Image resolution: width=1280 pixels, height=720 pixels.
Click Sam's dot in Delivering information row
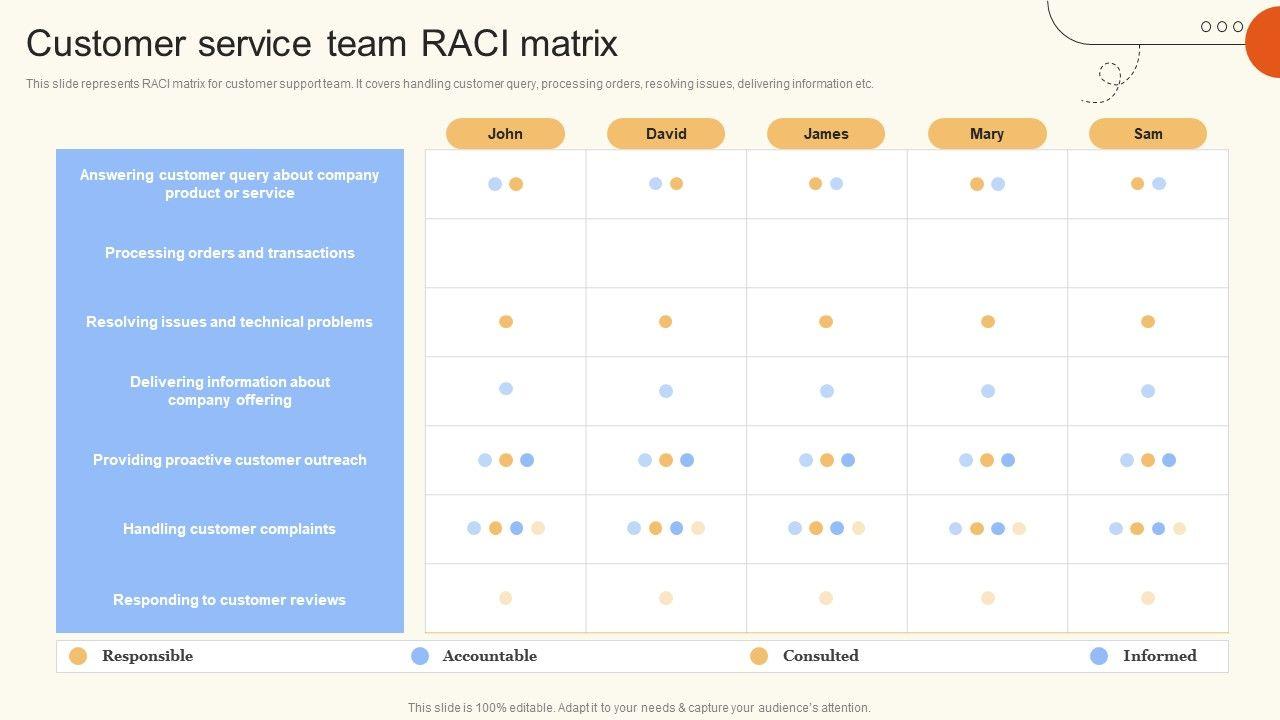tap(1148, 392)
